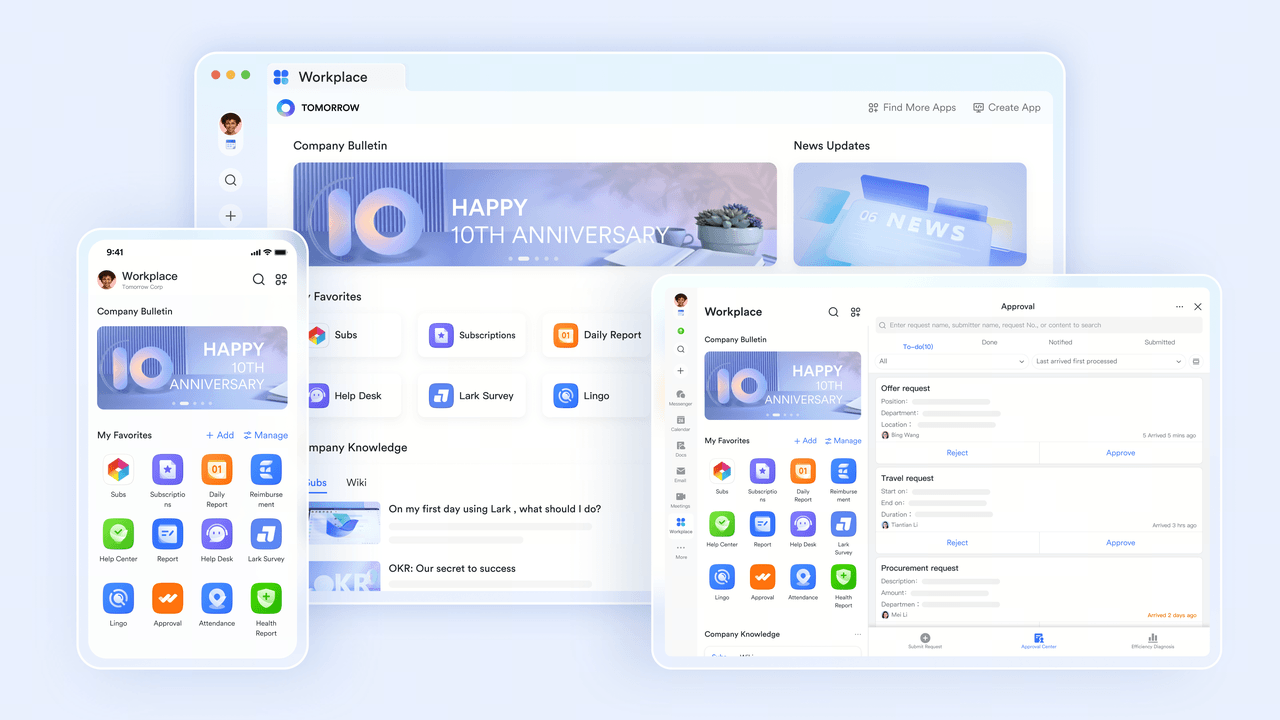
Task: Open Report app on the phone screen
Action: [167, 534]
